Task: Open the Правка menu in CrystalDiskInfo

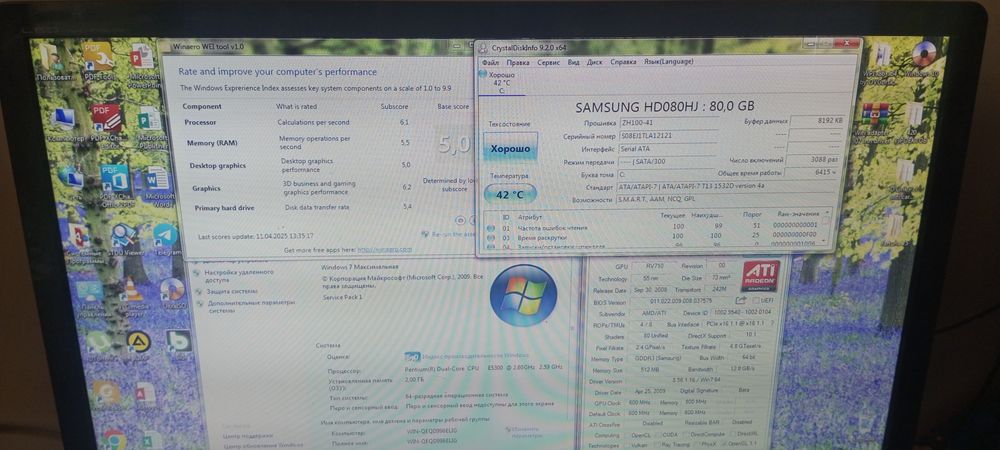Action: 518,62
